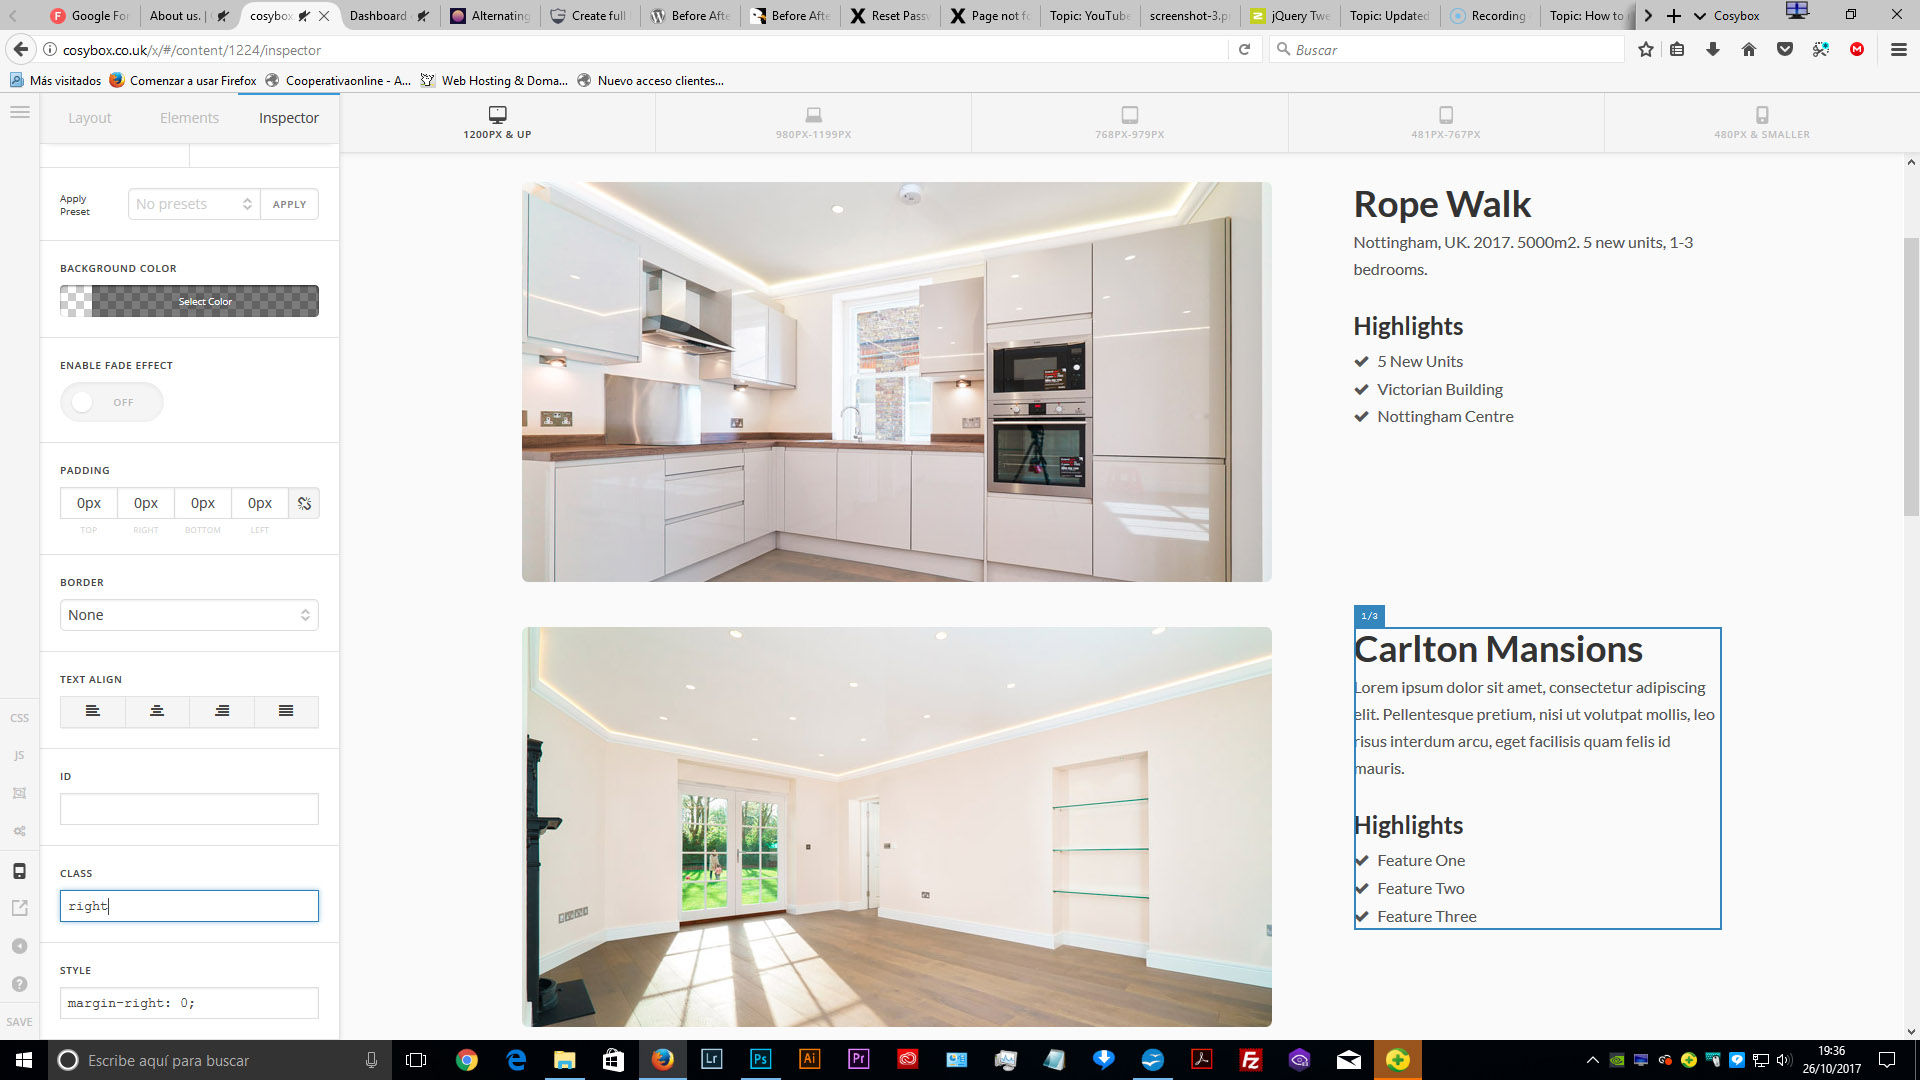This screenshot has height=1080, width=1920.
Task: Click the responsive device preview icon
Action: click(19, 871)
